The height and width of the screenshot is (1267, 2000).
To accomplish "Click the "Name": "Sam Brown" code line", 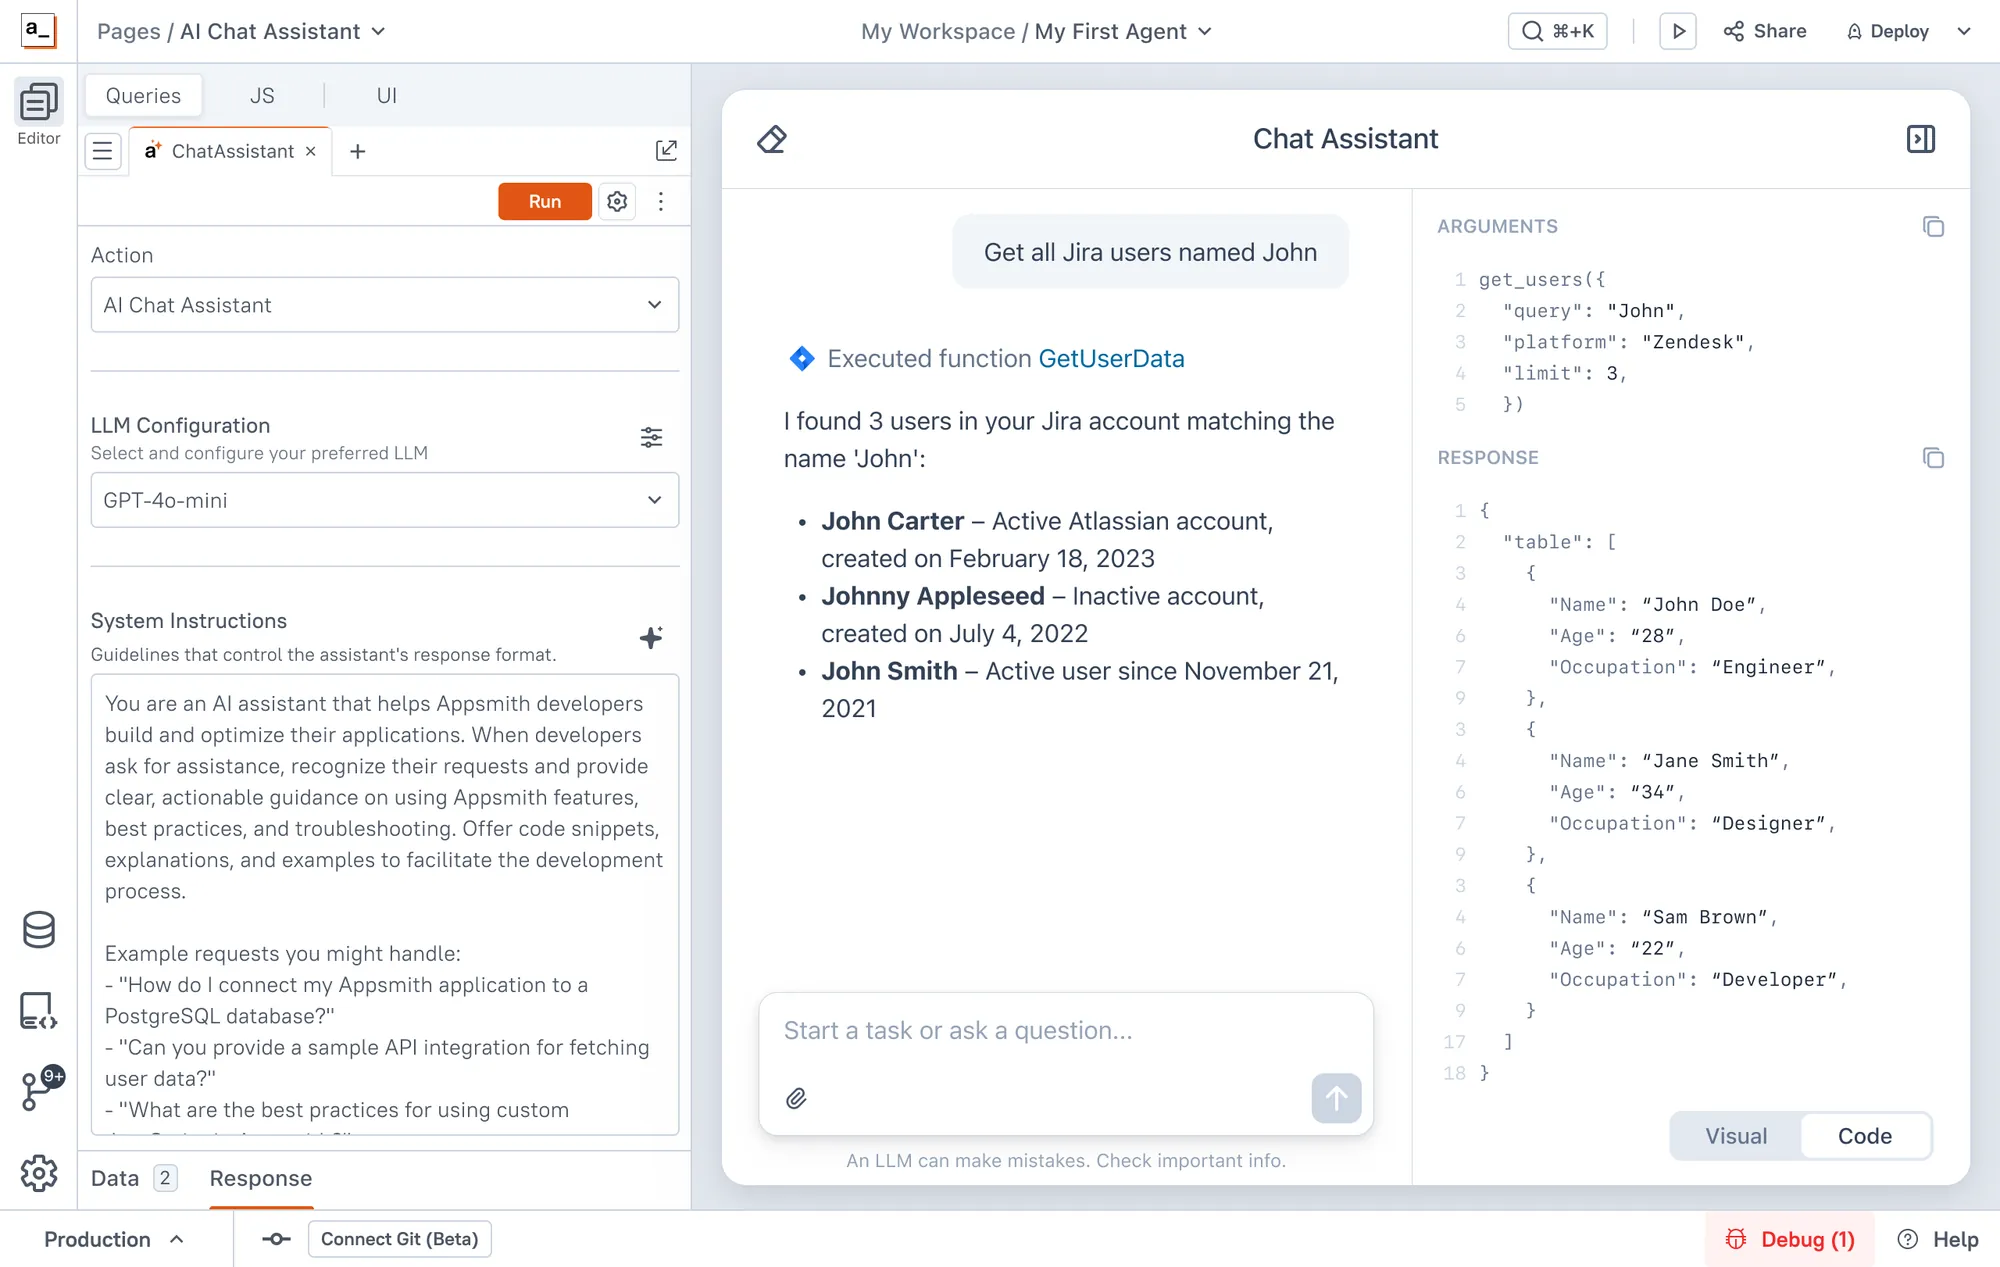I will click(1662, 917).
